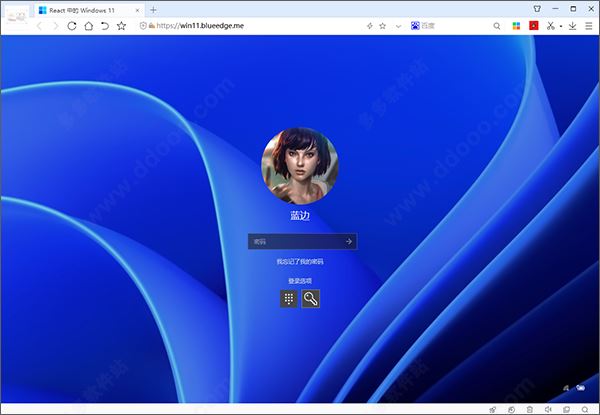Click the username label below avatar

pos(300,215)
